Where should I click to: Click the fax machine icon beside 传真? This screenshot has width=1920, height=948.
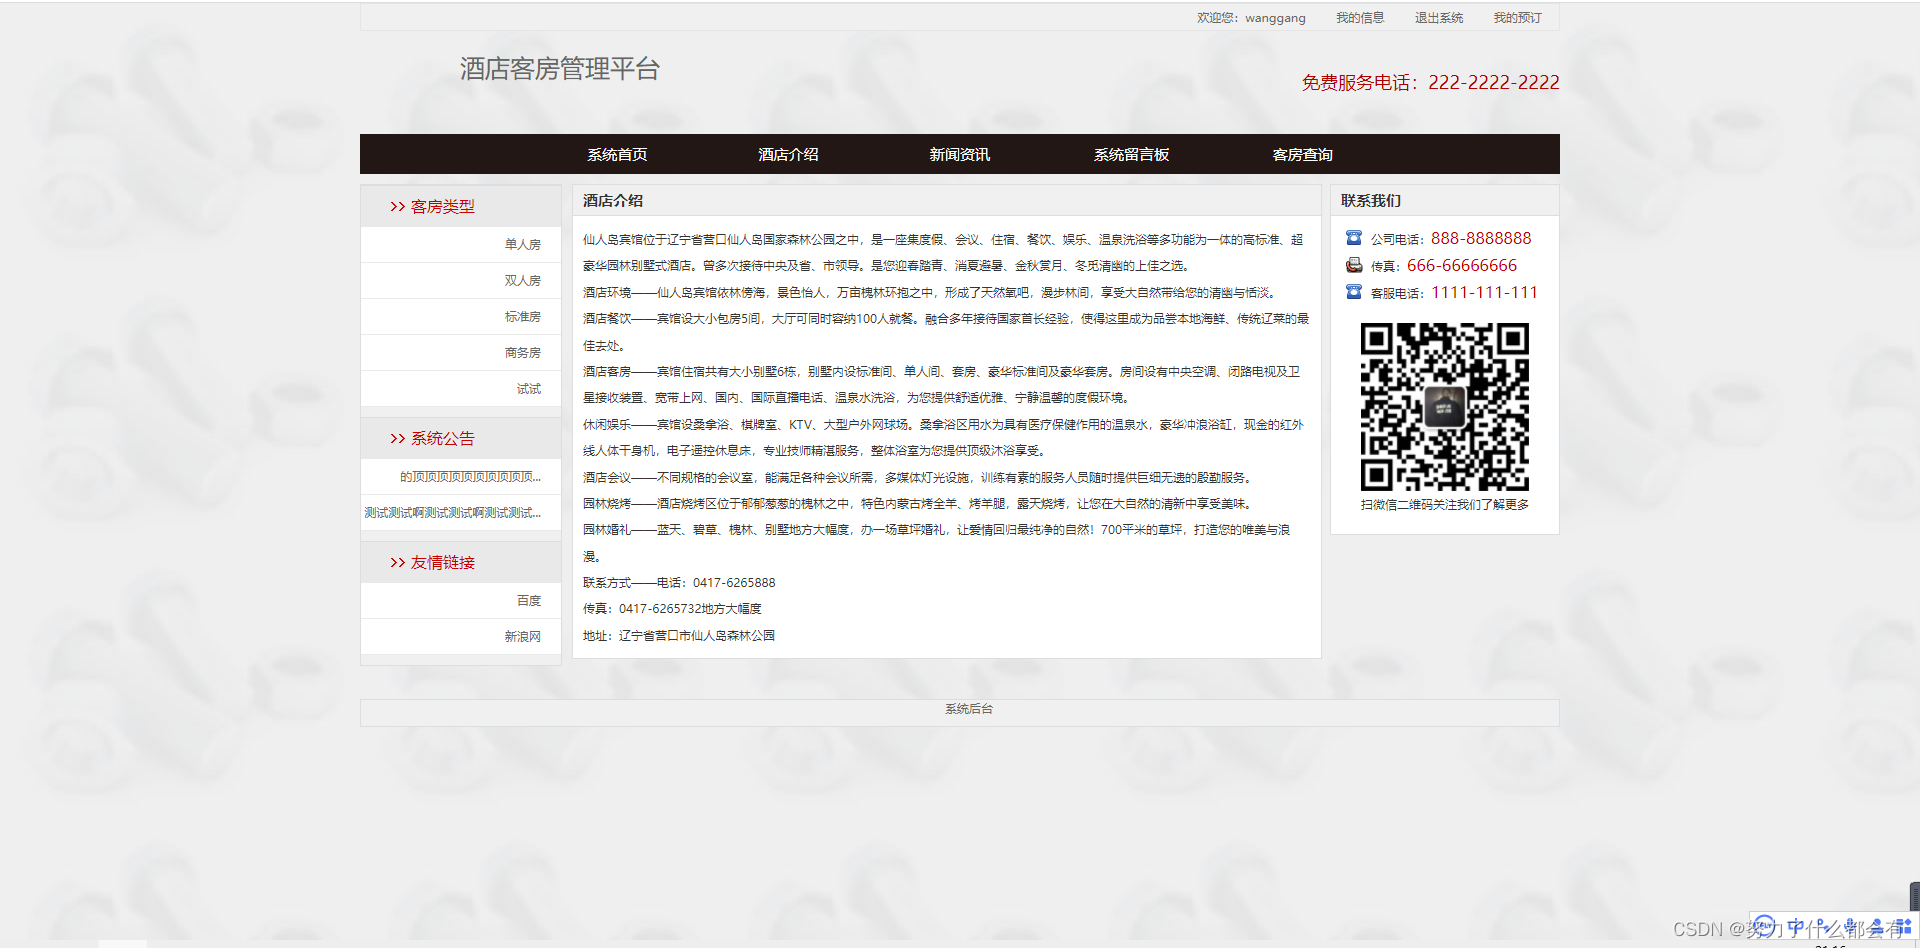pos(1354,265)
